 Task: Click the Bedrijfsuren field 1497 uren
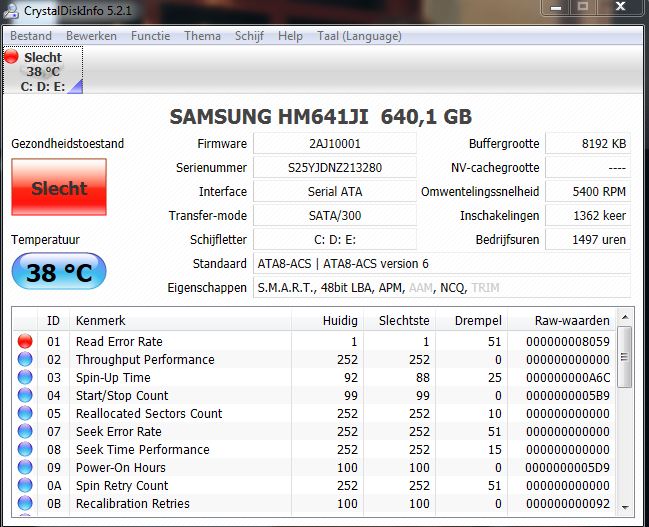(x=588, y=239)
